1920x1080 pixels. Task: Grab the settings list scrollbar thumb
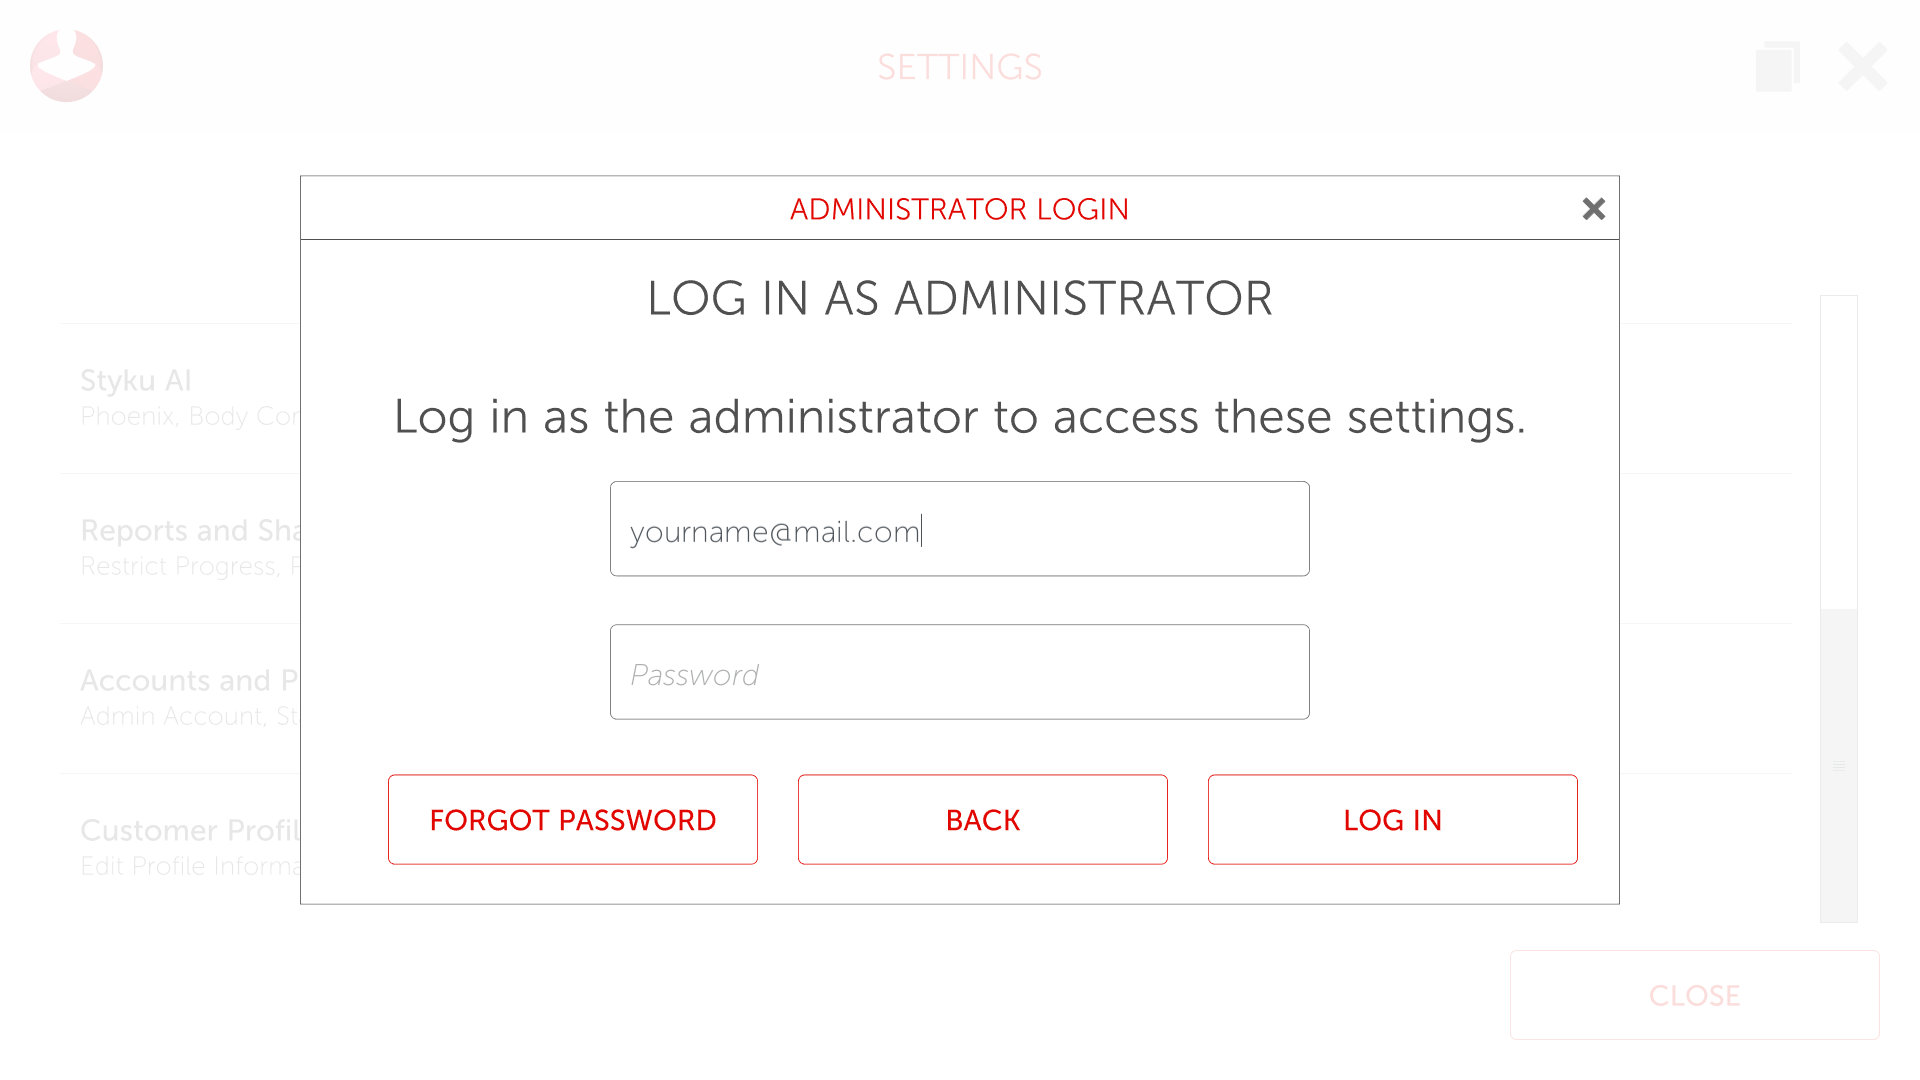(1838, 765)
